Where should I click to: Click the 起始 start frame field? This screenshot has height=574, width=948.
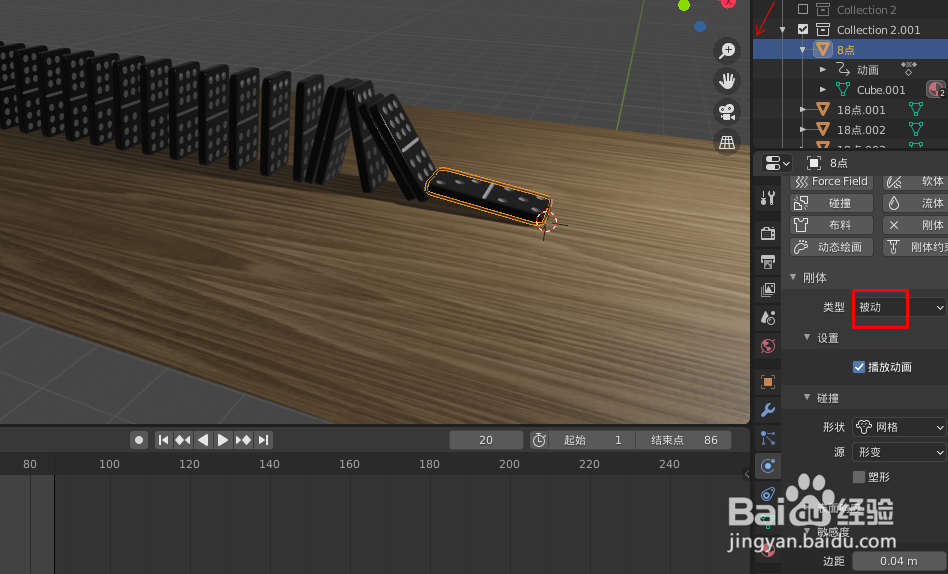592,440
